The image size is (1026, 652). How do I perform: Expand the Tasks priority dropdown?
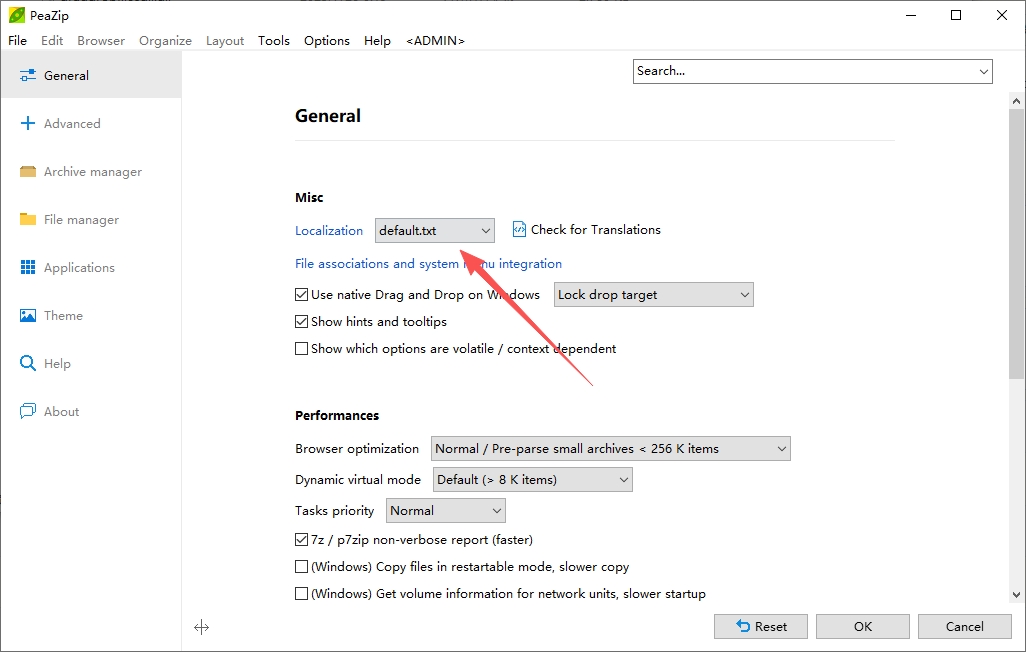click(x=446, y=511)
